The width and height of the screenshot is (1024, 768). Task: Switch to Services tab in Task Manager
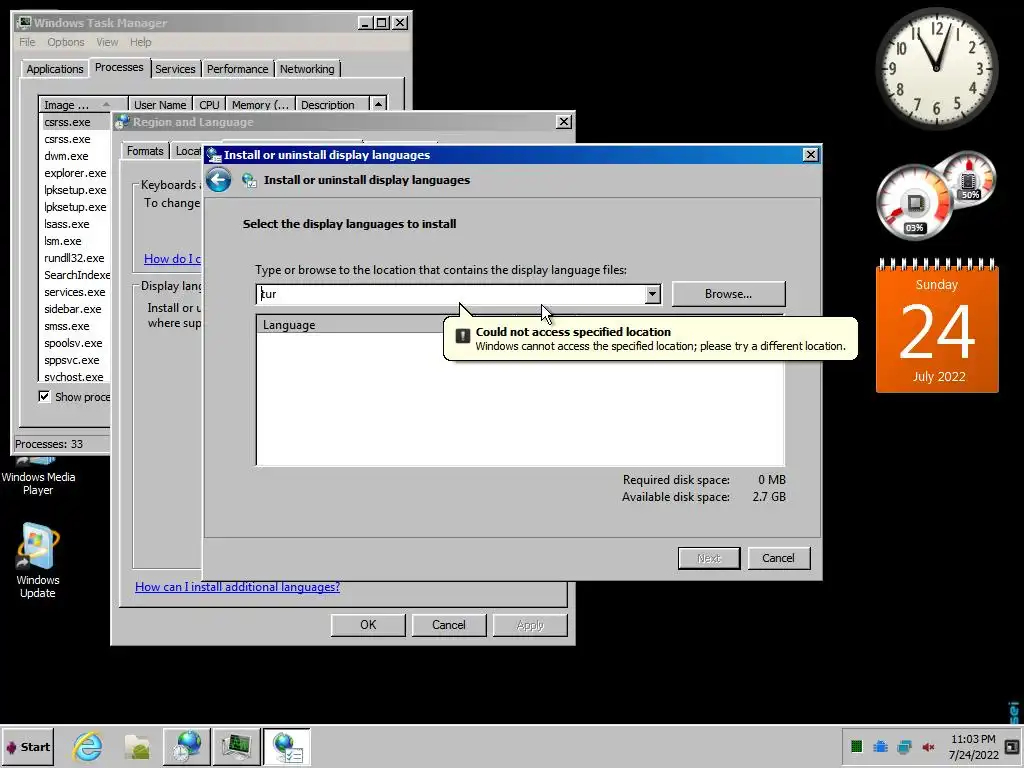(175, 69)
